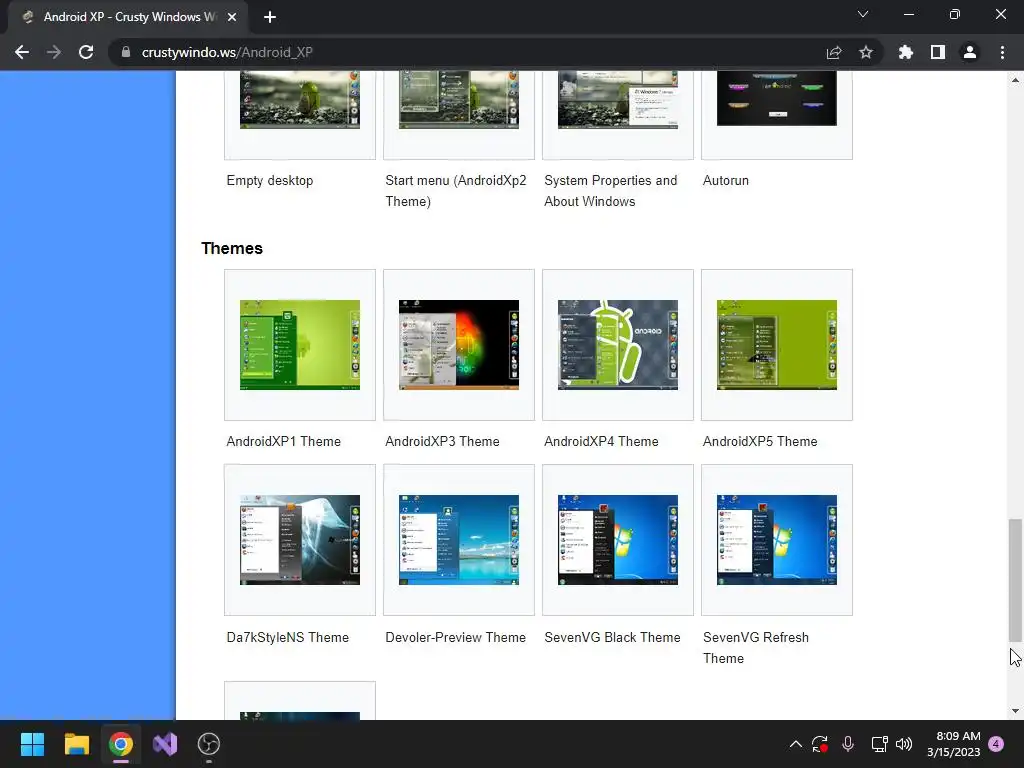Click the "SevenVG Refresh Theme" caption
The height and width of the screenshot is (768, 1024).
click(x=756, y=648)
